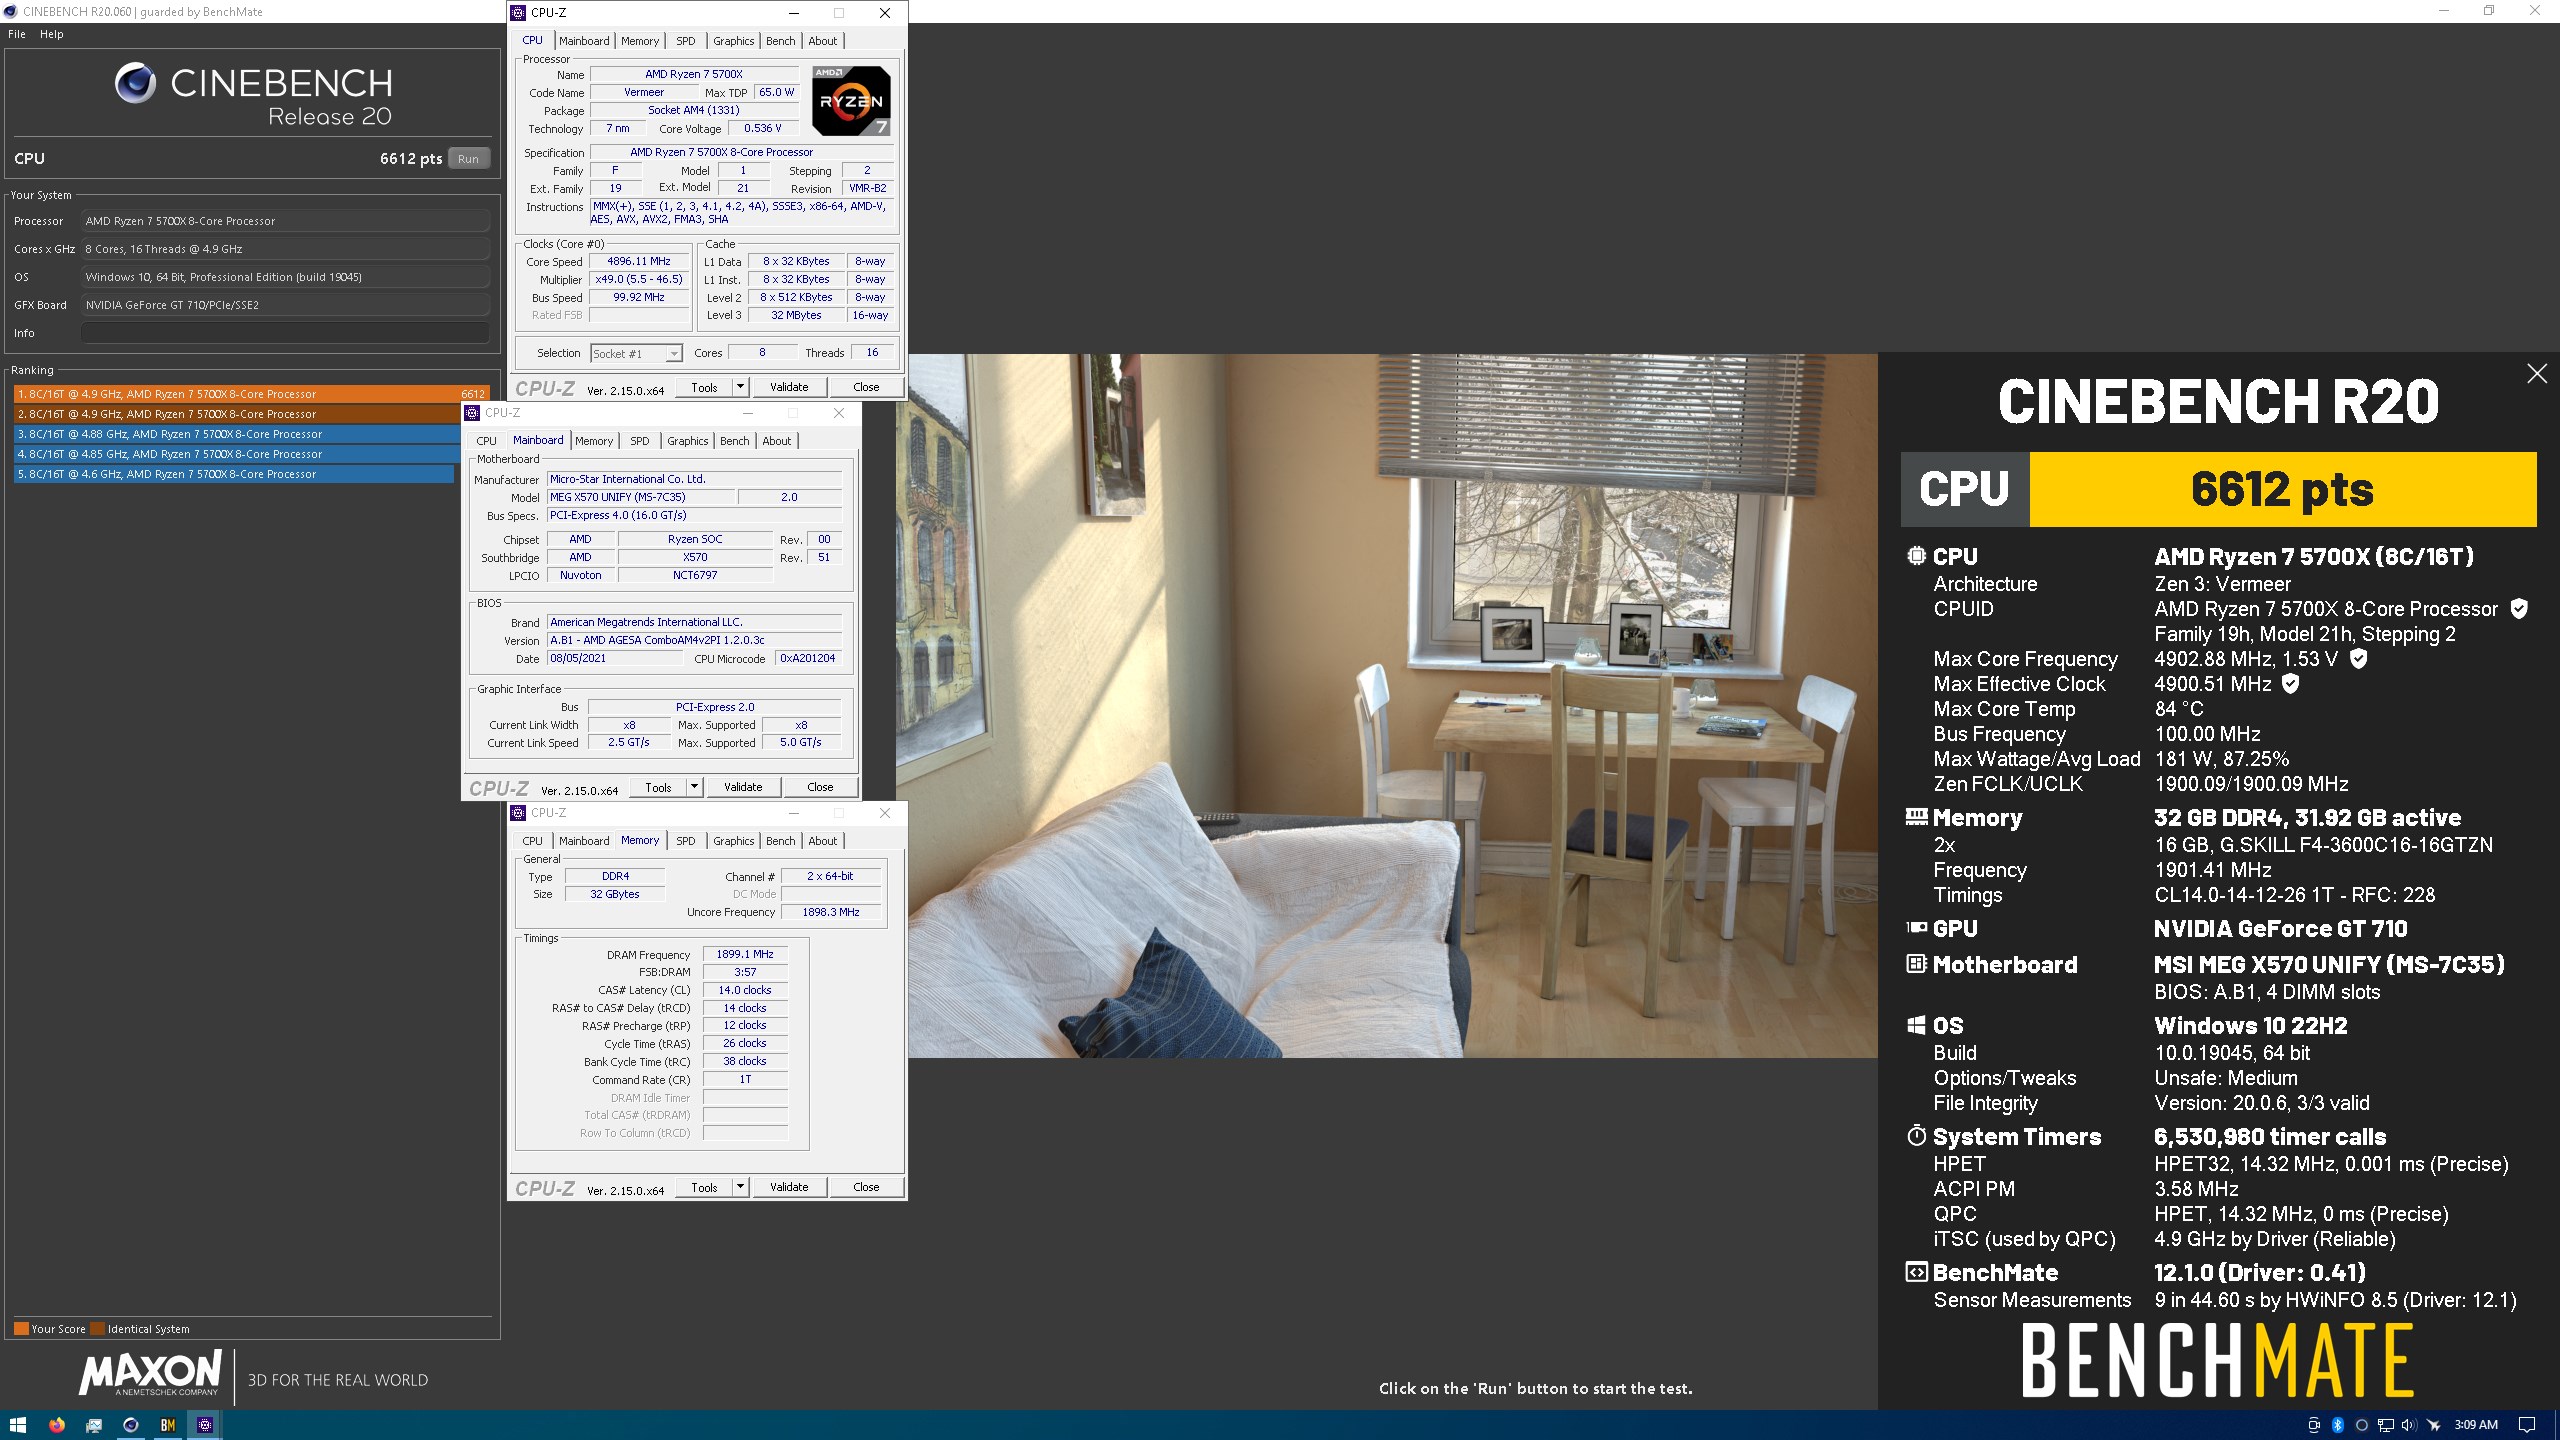Click the Core Speed value 4896.11 MHz
Image resolution: width=2560 pixels, height=1440 pixels.
pos(639,262)
